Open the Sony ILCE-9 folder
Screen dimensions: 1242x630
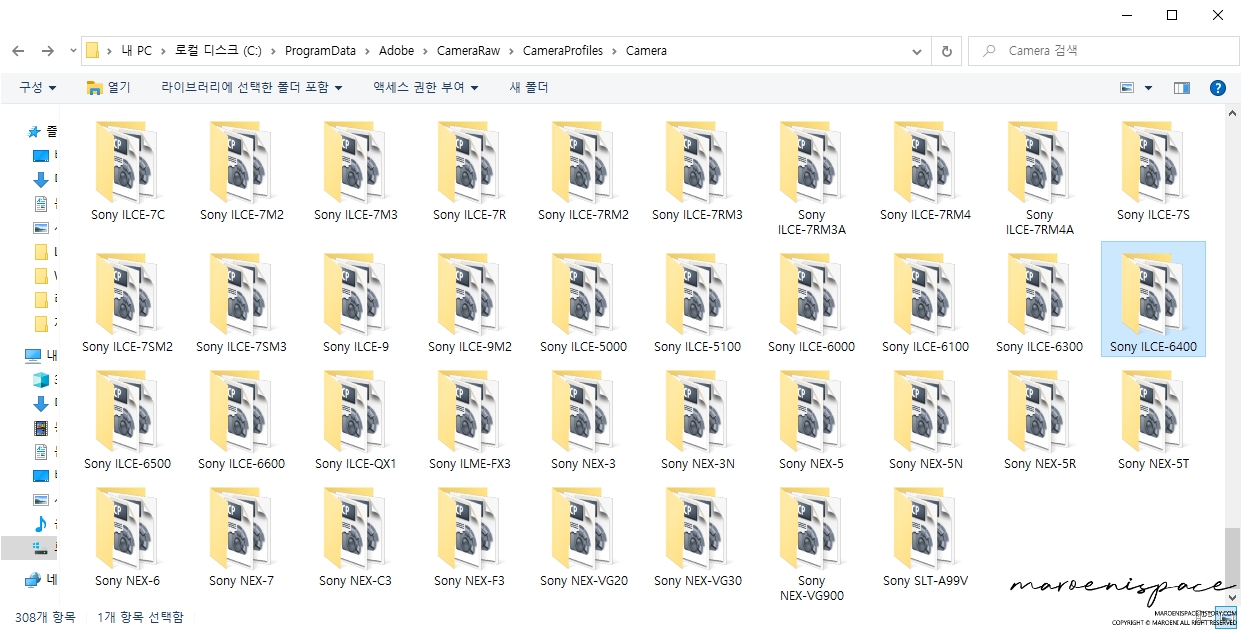pos(355,302)
